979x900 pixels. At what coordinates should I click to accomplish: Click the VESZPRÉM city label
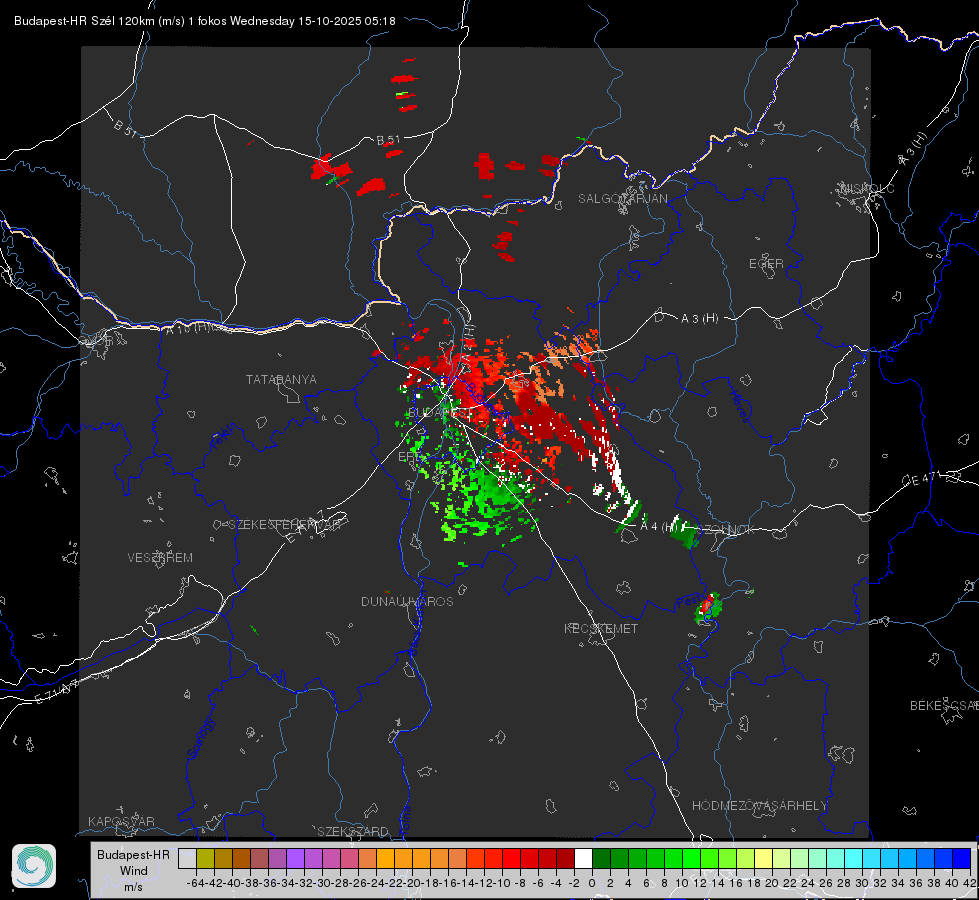160,557
